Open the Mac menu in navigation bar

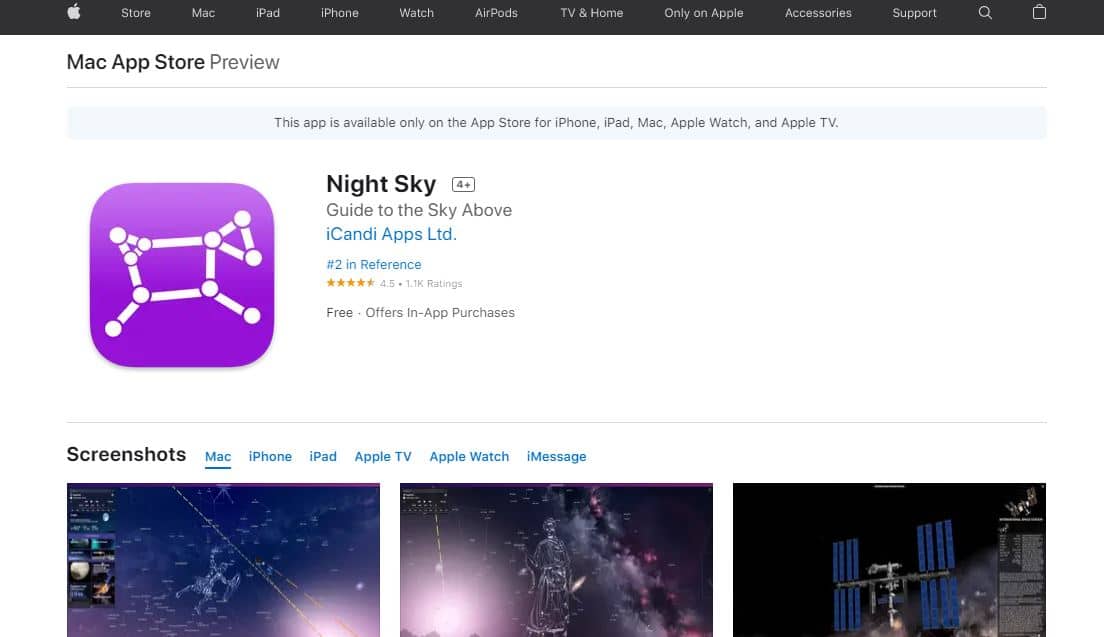coord(203,13)
